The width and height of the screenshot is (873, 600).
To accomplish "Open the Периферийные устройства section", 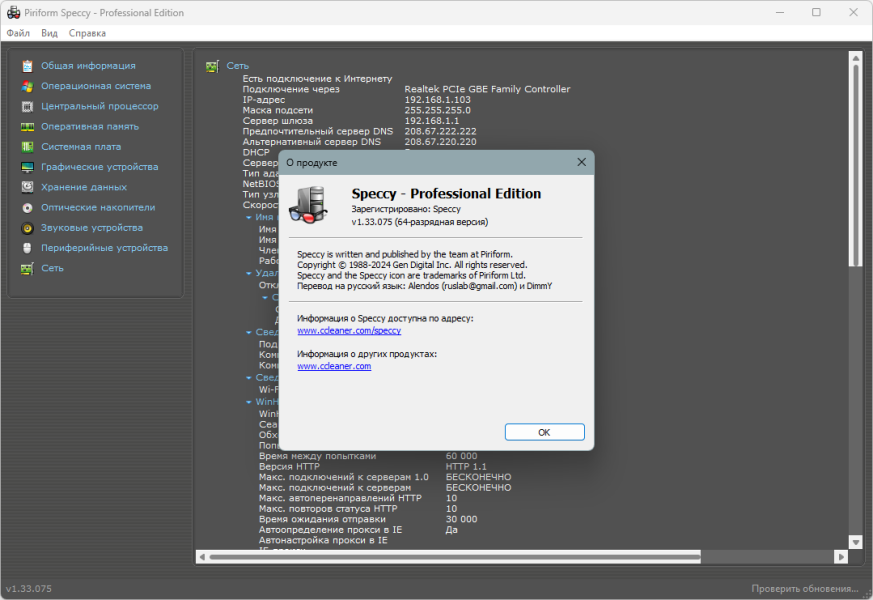I will pyautogui.click(x=104, y=248).
